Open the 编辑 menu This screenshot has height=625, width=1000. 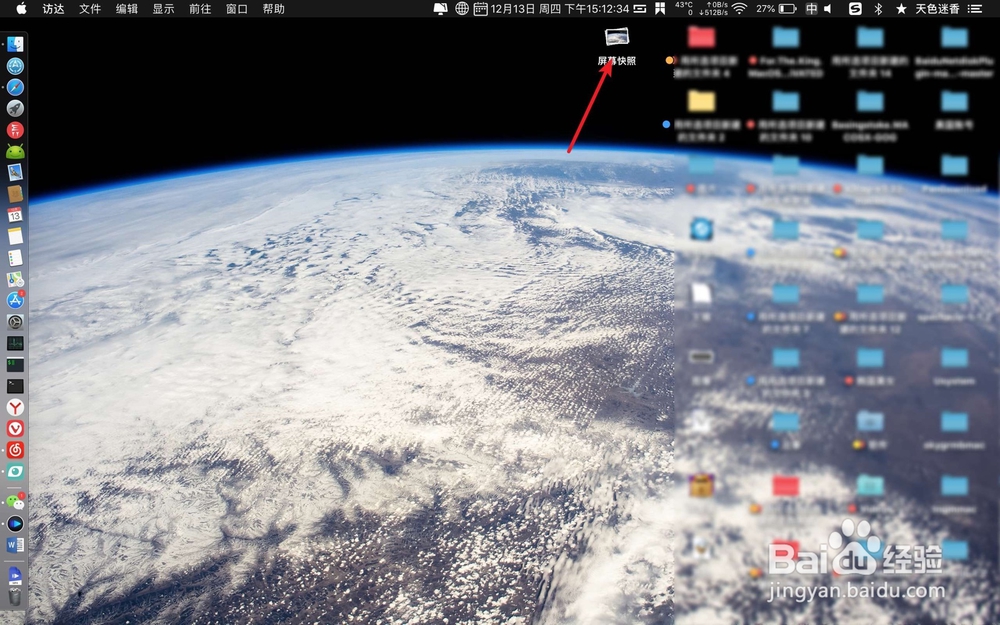127,9
